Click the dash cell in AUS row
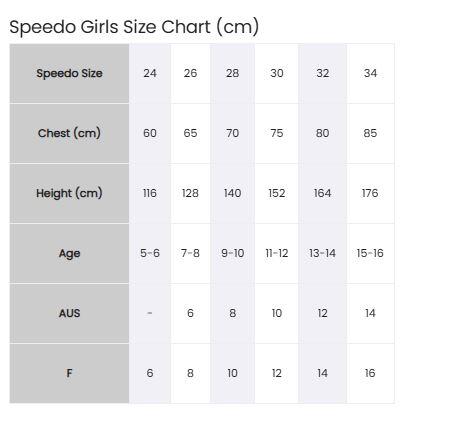 (150, 313)
